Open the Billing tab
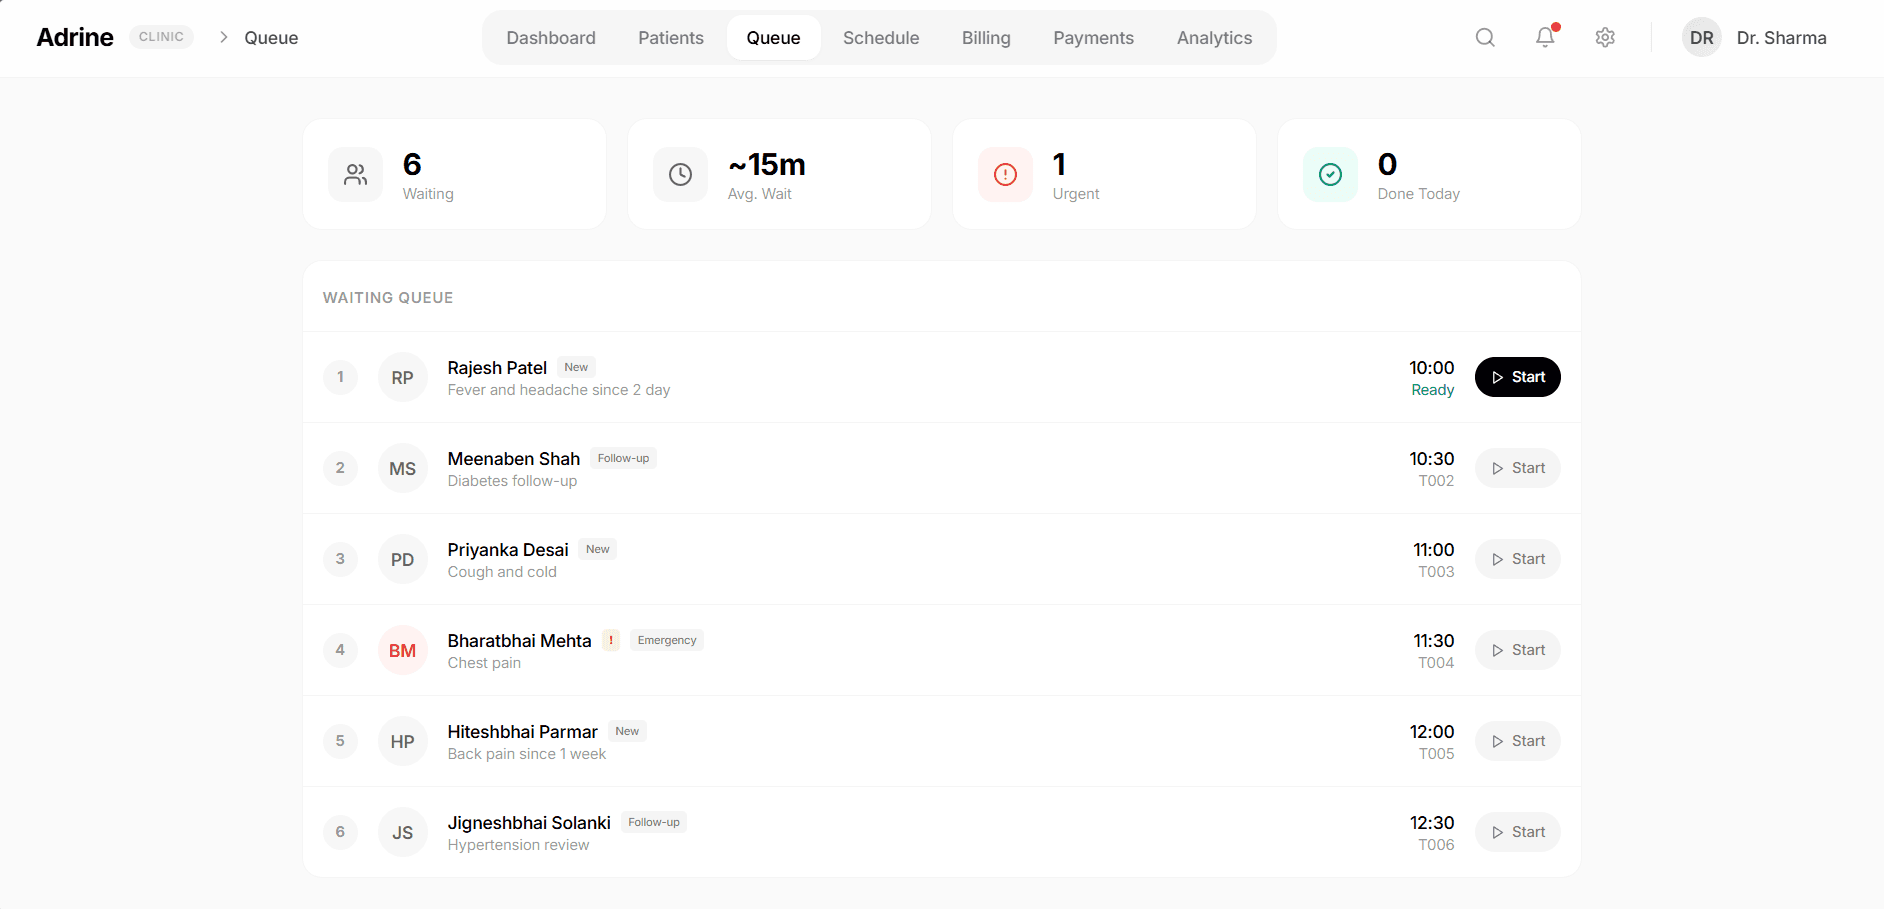This screenshot has width=1884, height=909. pyautogui.click(x=986, y=38)
